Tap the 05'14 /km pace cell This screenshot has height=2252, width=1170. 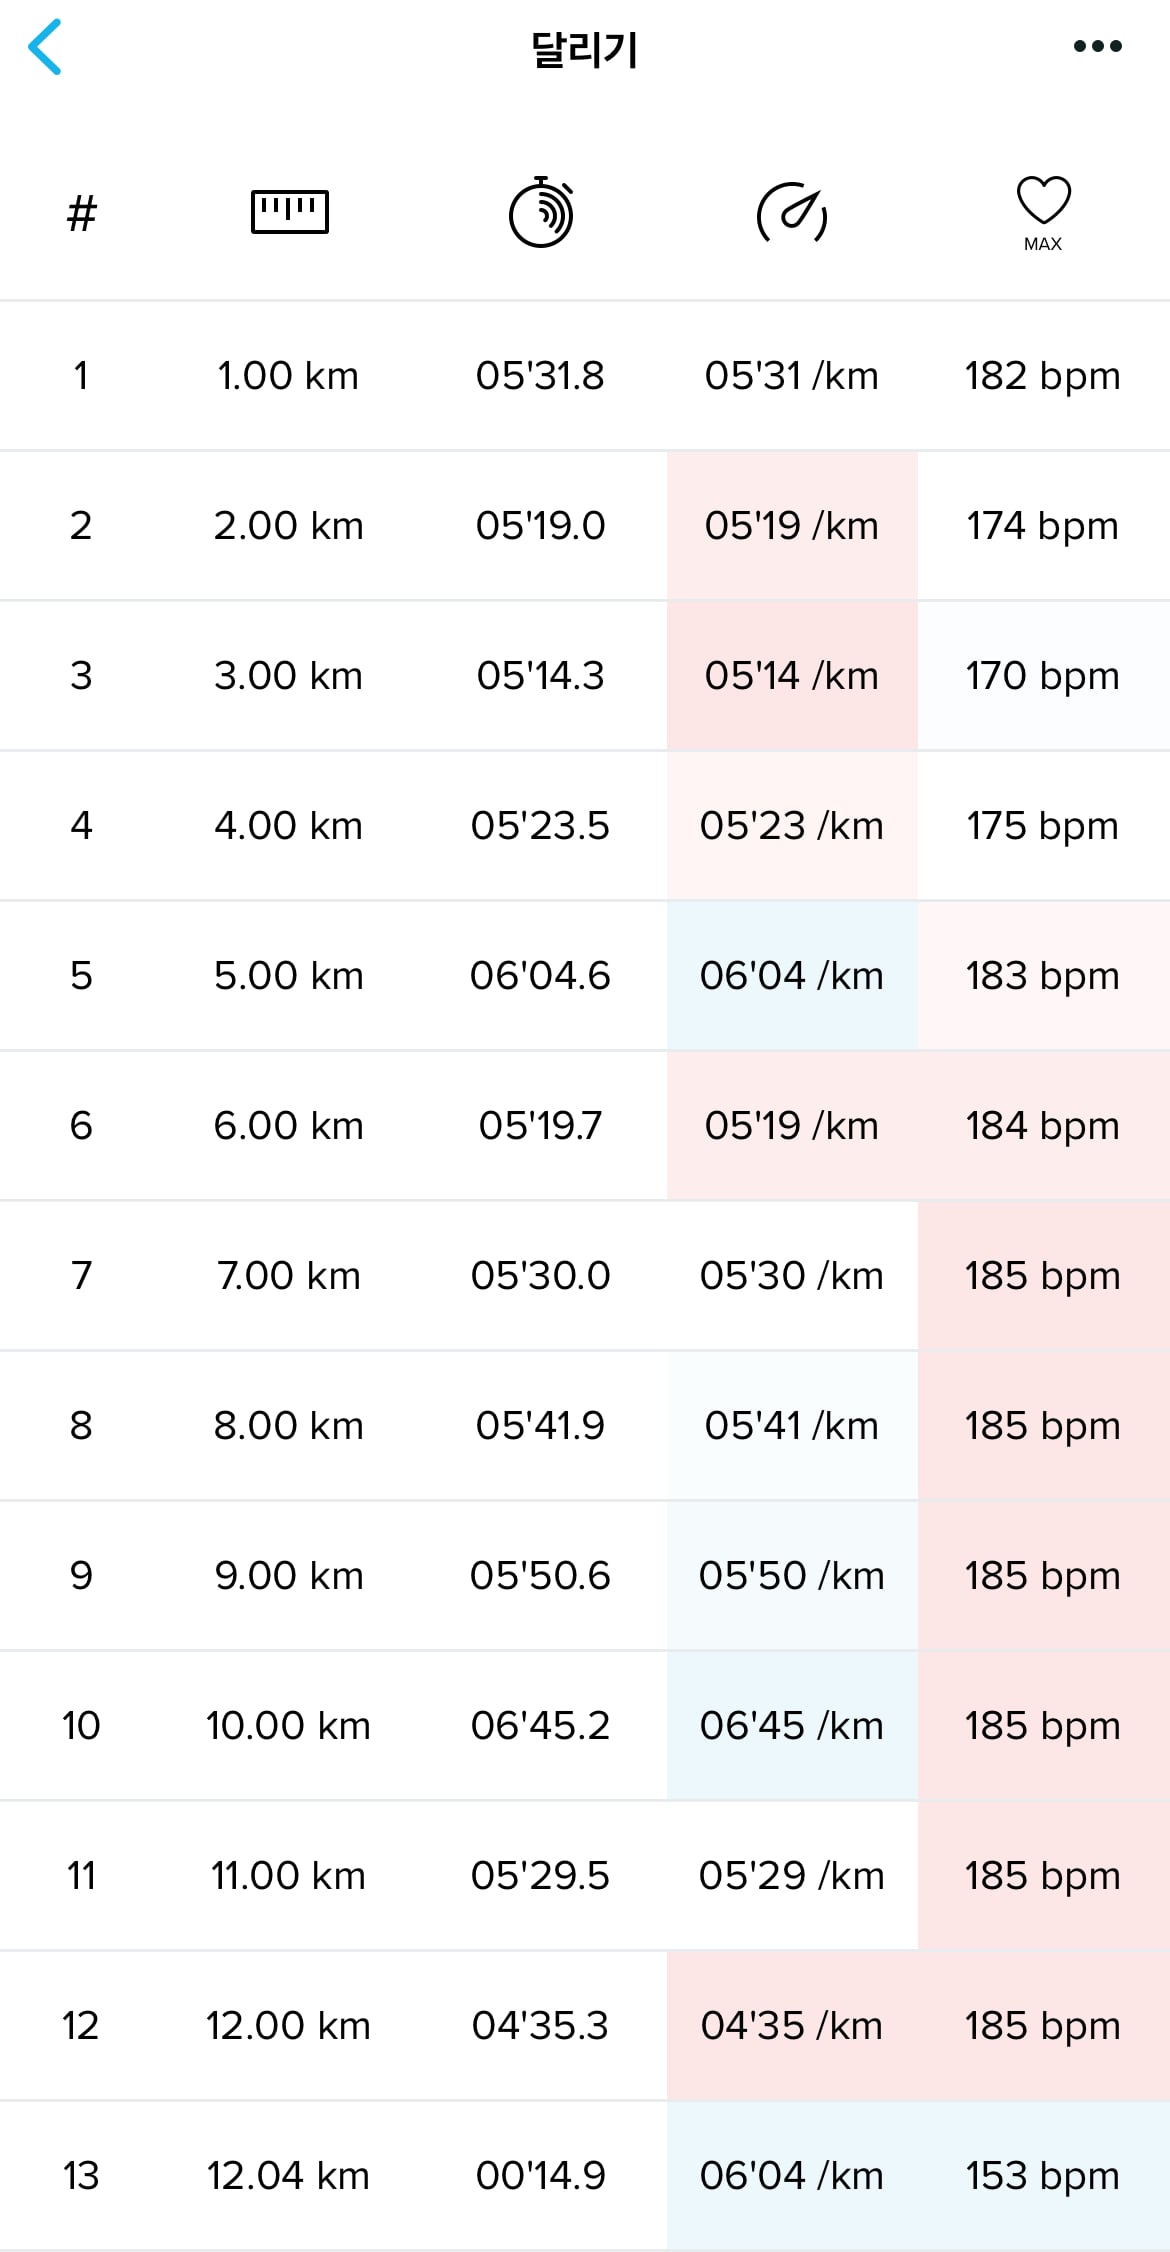point(792,676)
